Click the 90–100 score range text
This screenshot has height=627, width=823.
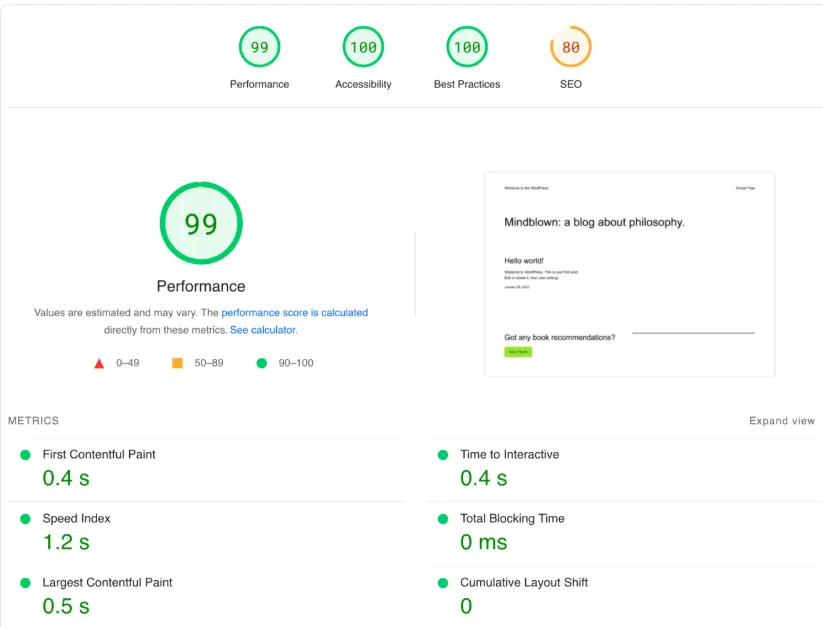[x=296, y=363]
